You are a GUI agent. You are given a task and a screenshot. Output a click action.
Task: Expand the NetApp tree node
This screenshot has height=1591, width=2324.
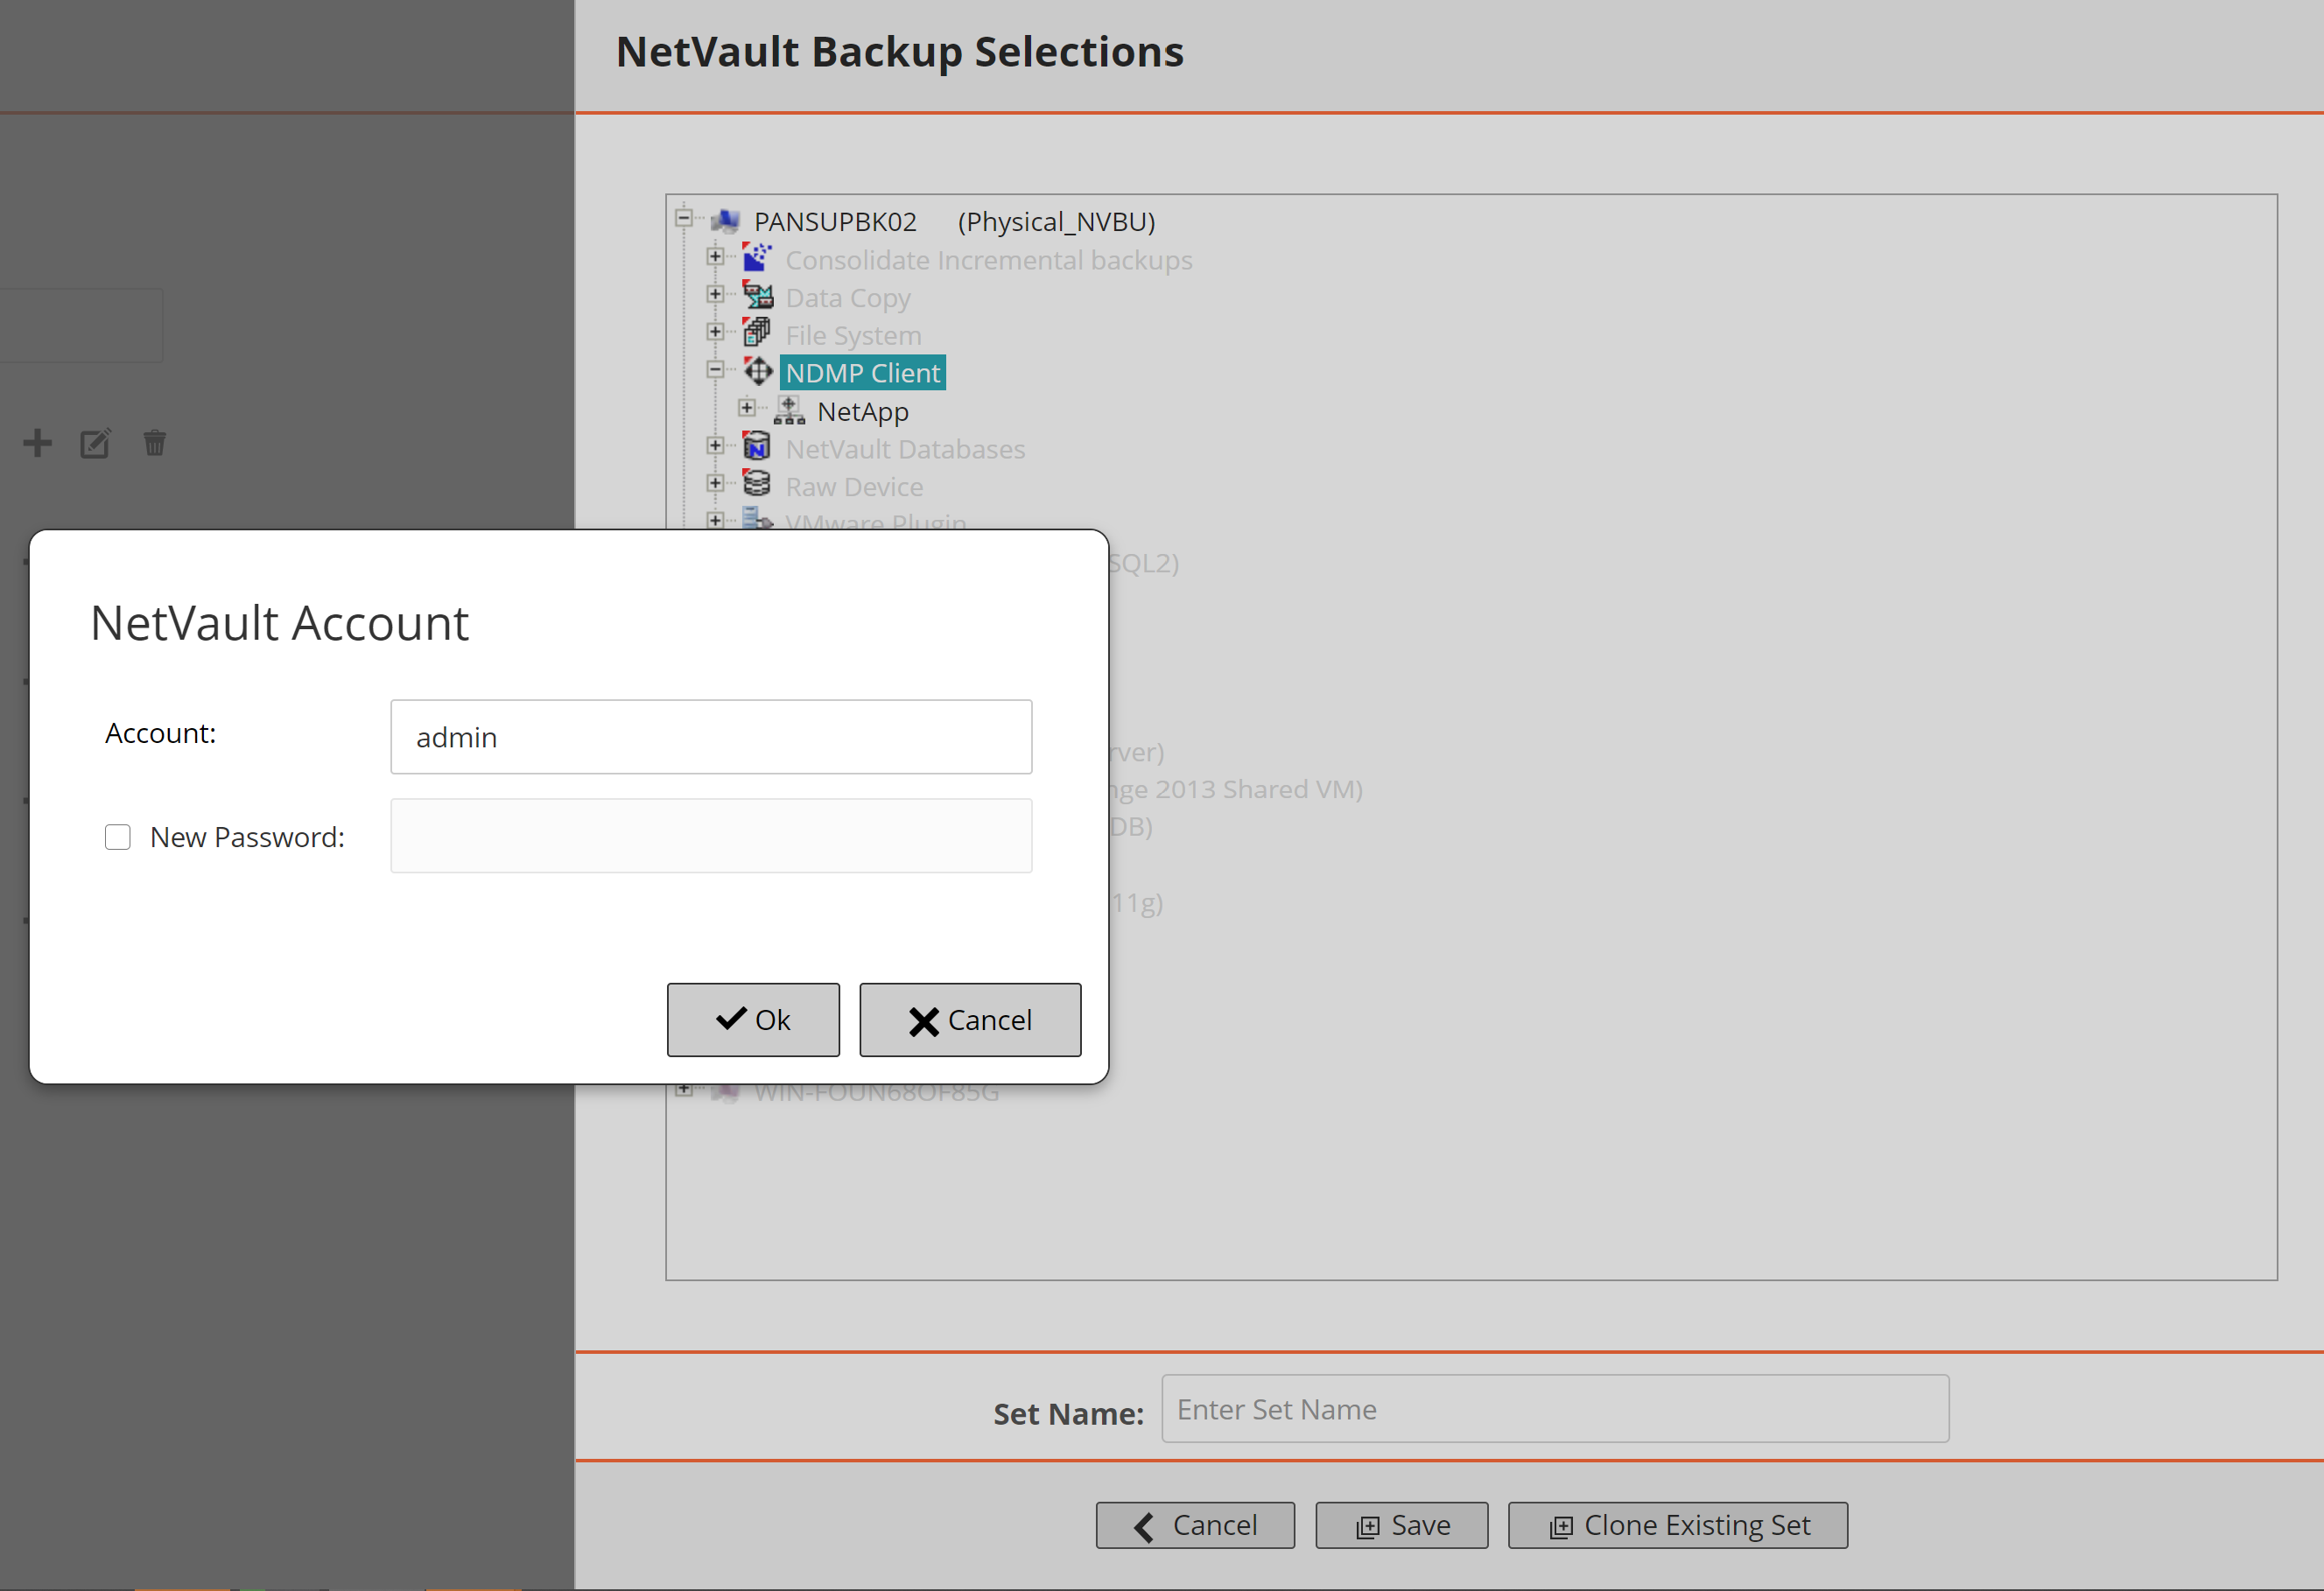(x=747, y=408)
